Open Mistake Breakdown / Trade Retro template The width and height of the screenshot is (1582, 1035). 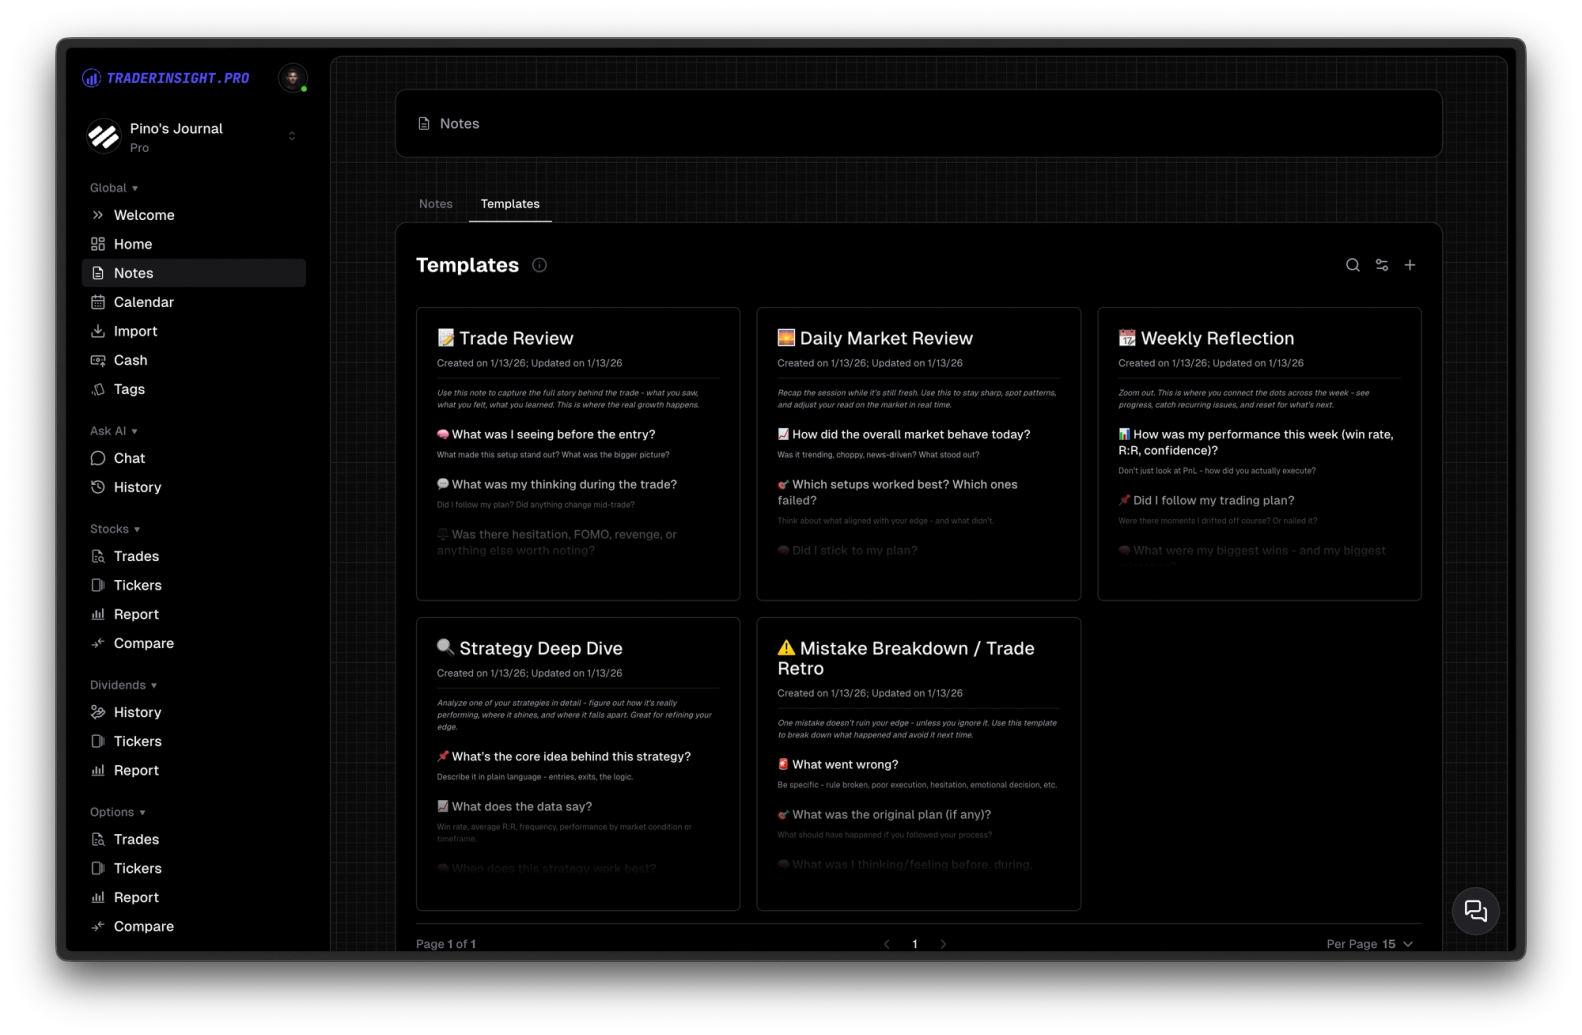(x=919, y=764)
